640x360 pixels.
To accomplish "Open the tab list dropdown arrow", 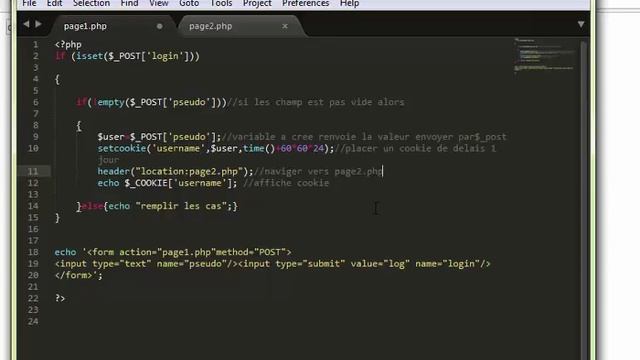I will pyautogui.click(x=581, y=24).
